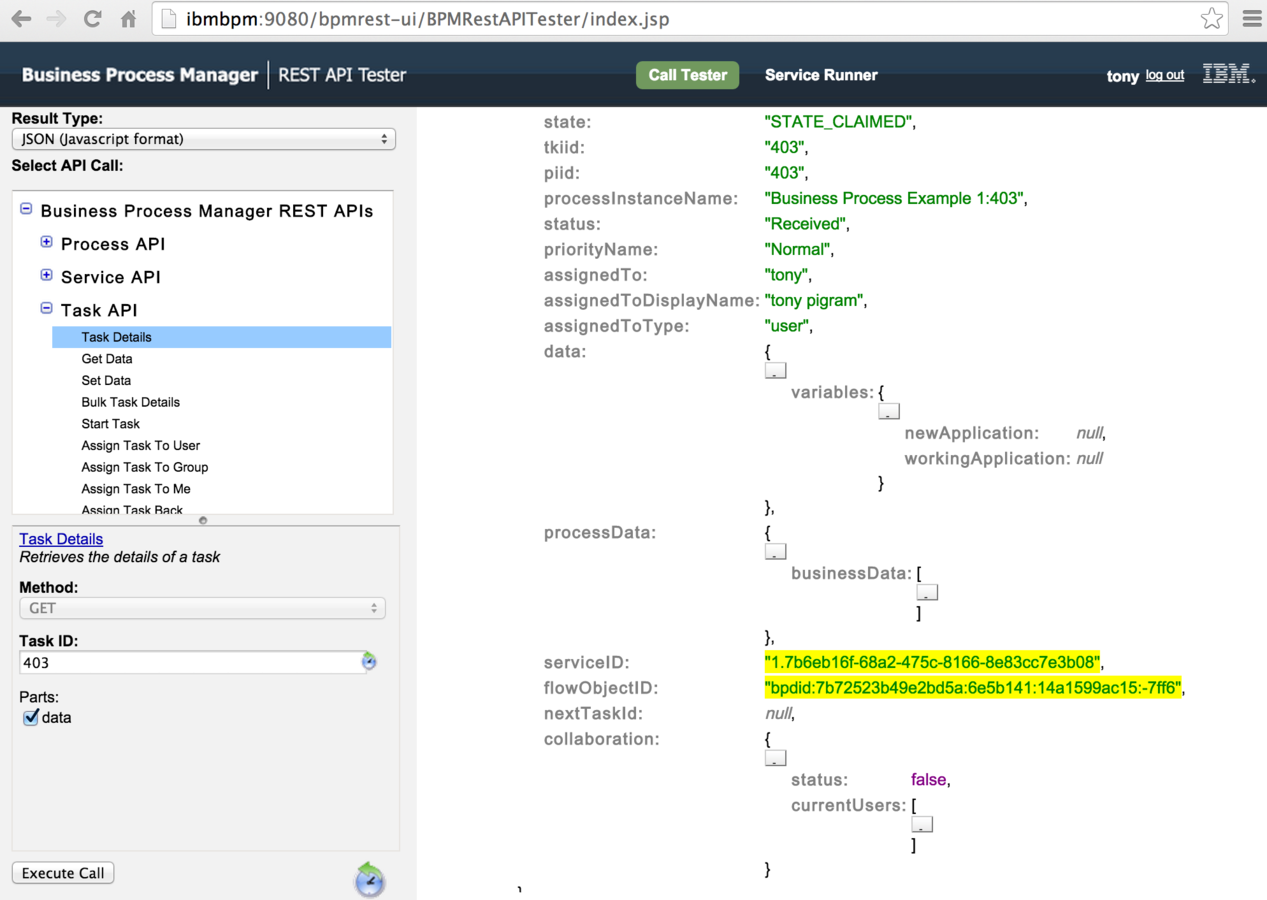Click the IBM logo
This screenshot has height=900, width=1267.
tap(1228, 74)
